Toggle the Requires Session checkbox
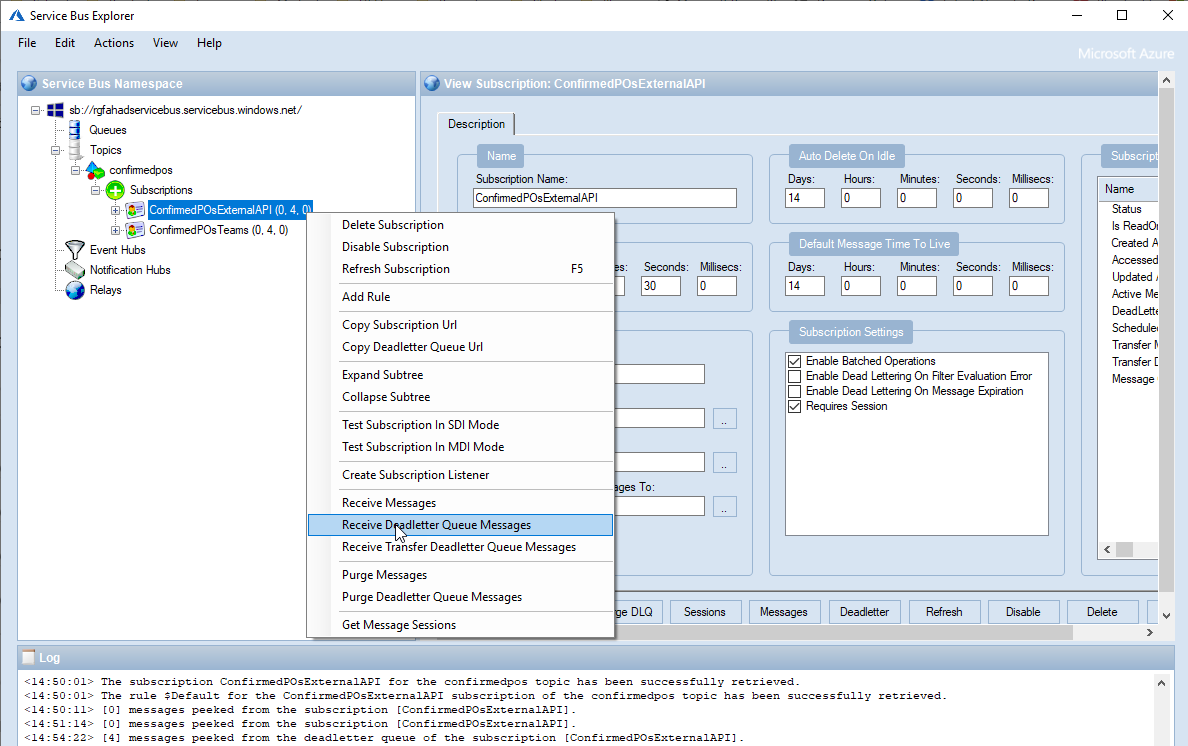 794,407
